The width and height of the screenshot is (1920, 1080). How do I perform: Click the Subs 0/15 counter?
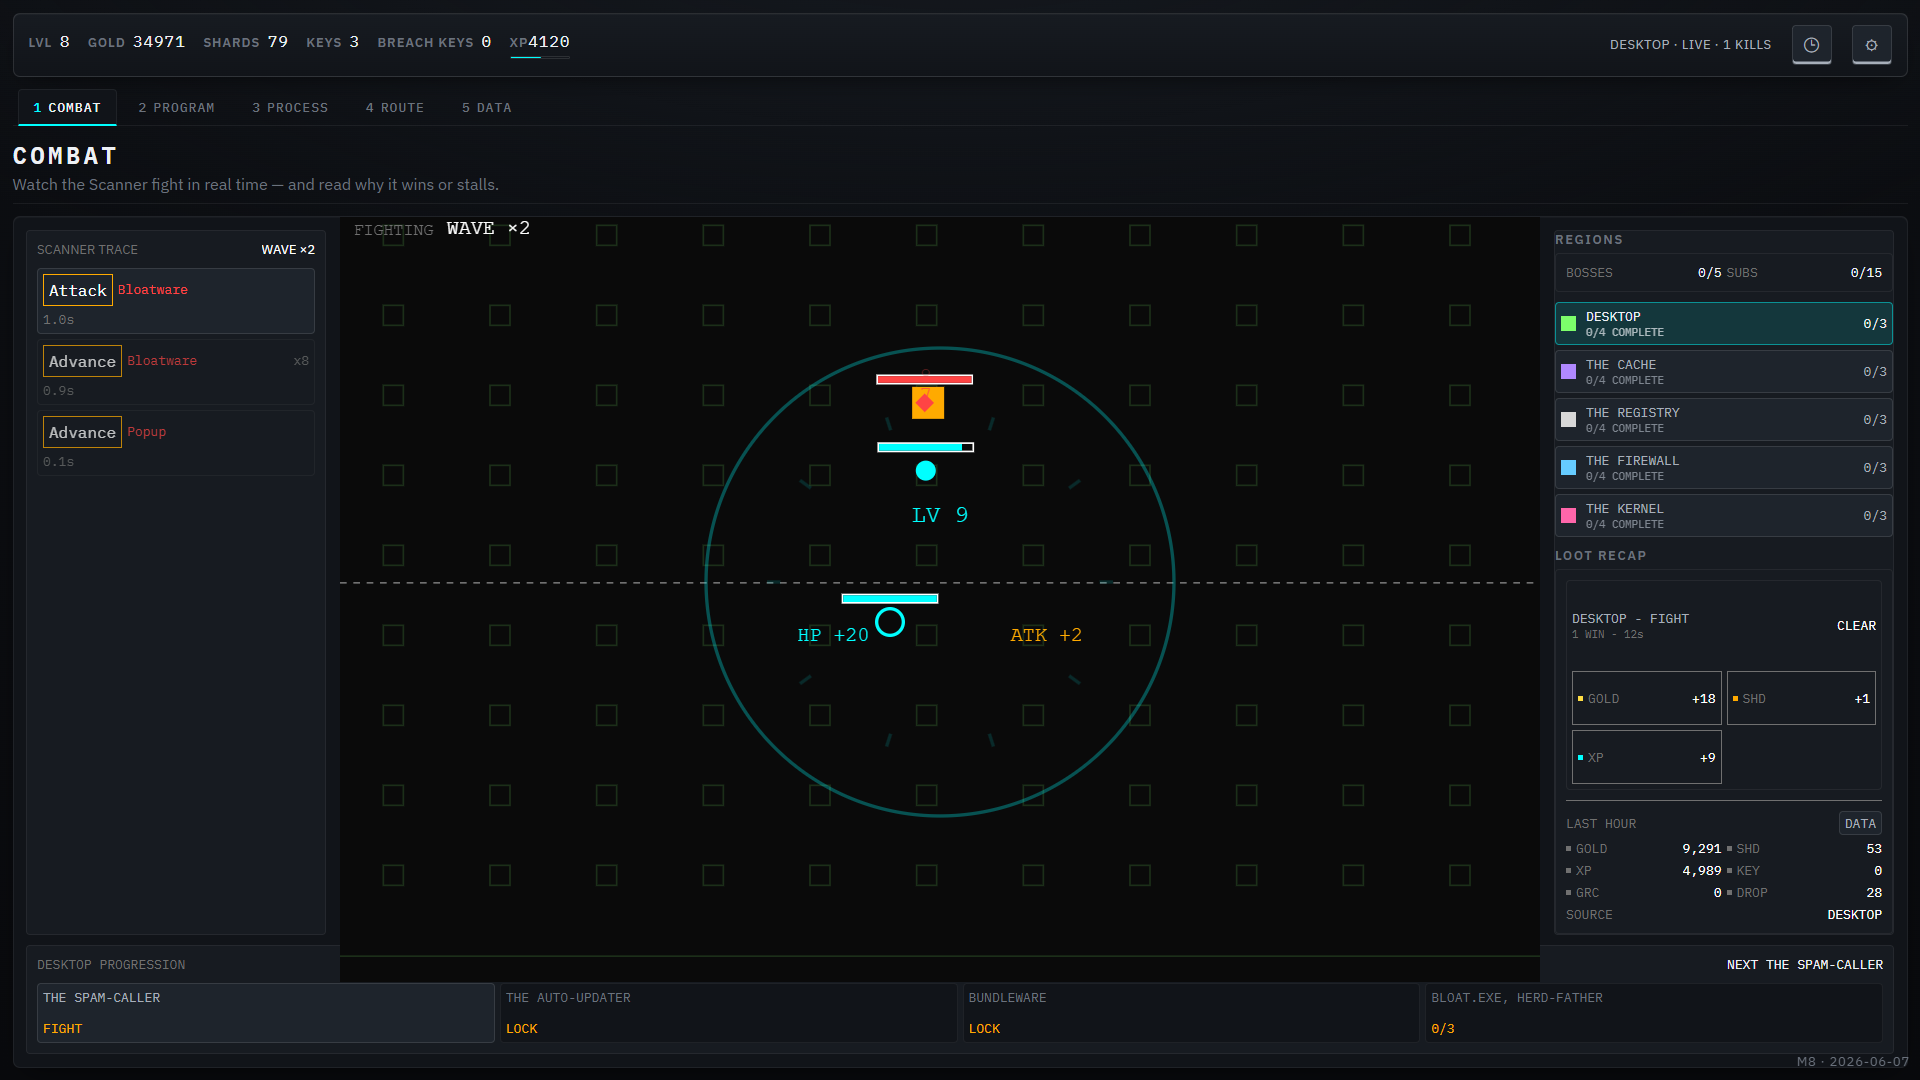click(x=1804, y=273)
